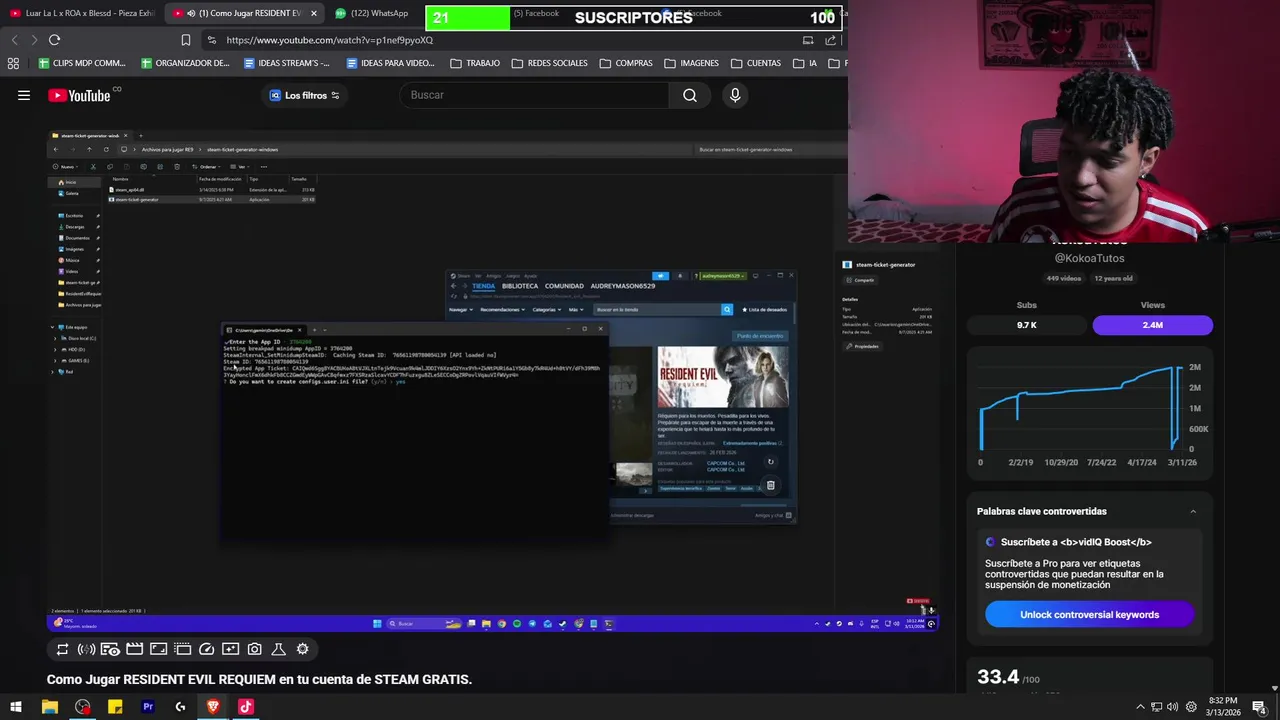Switch to the Luar La L x ROA tab

tap(82, 13)
